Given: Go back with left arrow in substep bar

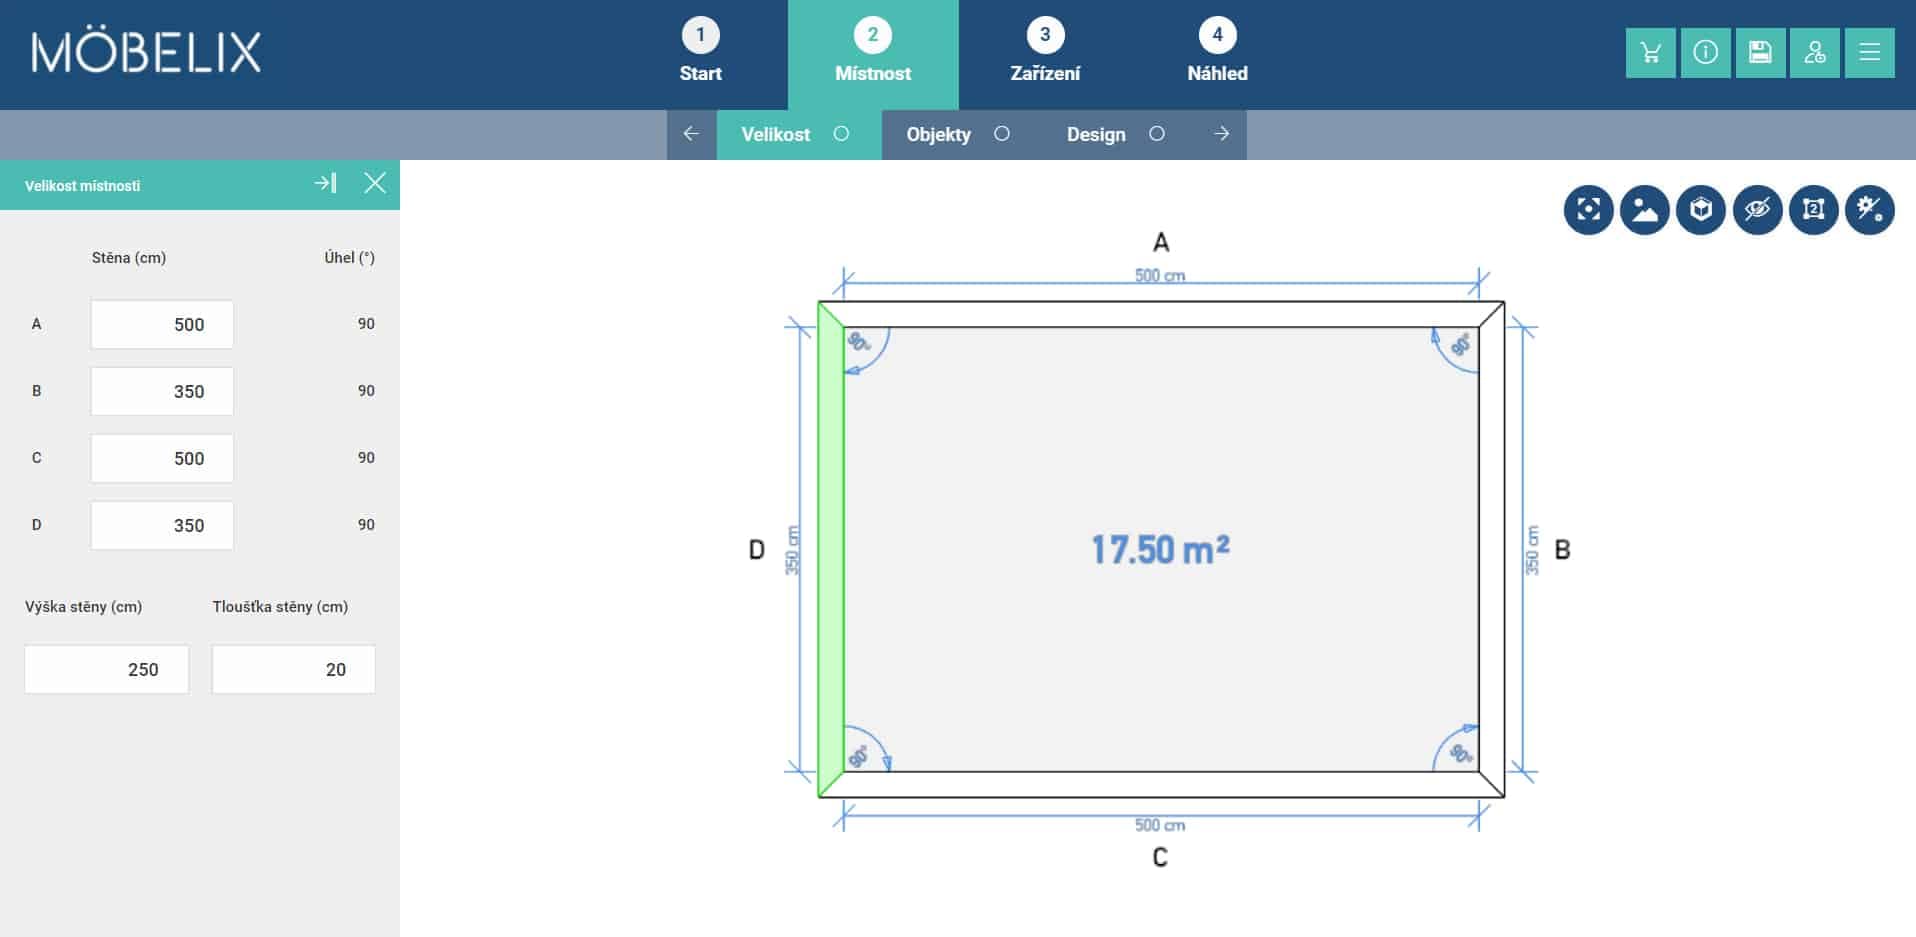Looking at the screenshot, I should (x=691, y=134).
